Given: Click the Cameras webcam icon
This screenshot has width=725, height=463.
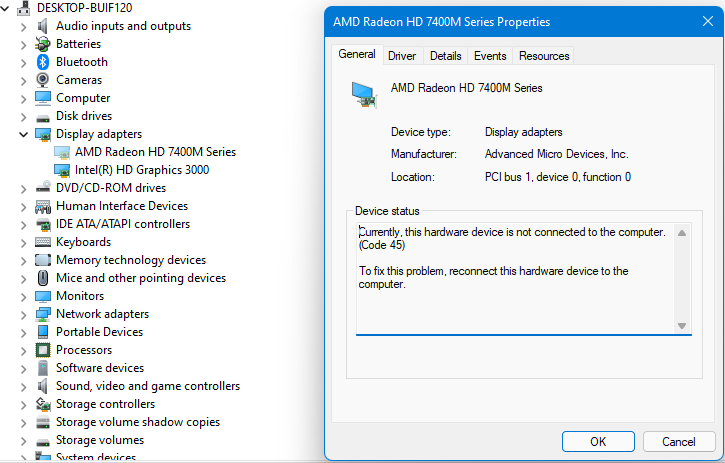Looking at the screenshot, I should click(x=43, y=80).
